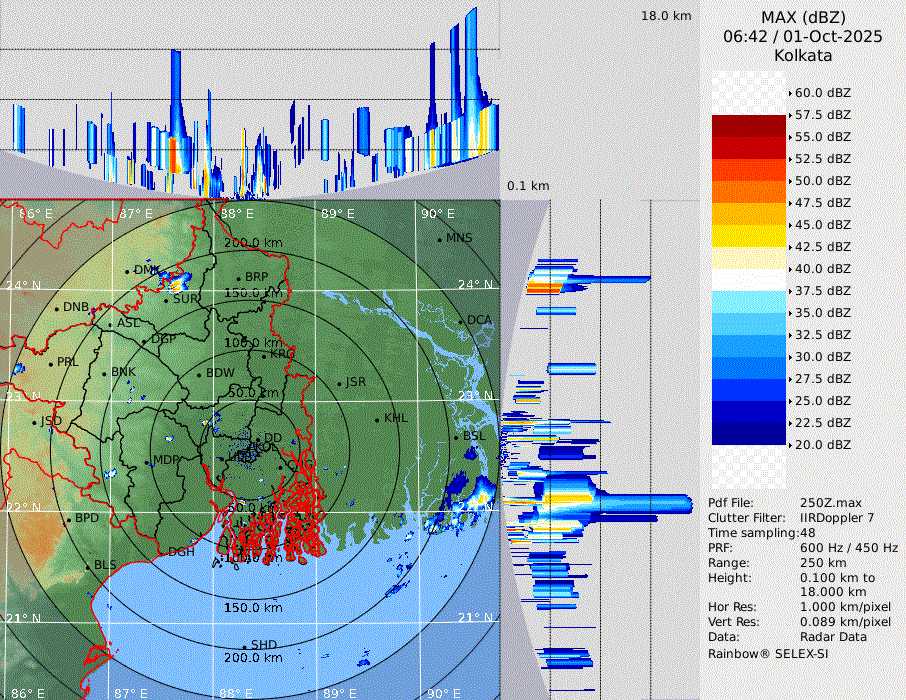This screenshot has height=700, width=906.
Task: Click the Kolkata radar name label
Action: click(x=803, y=55)
